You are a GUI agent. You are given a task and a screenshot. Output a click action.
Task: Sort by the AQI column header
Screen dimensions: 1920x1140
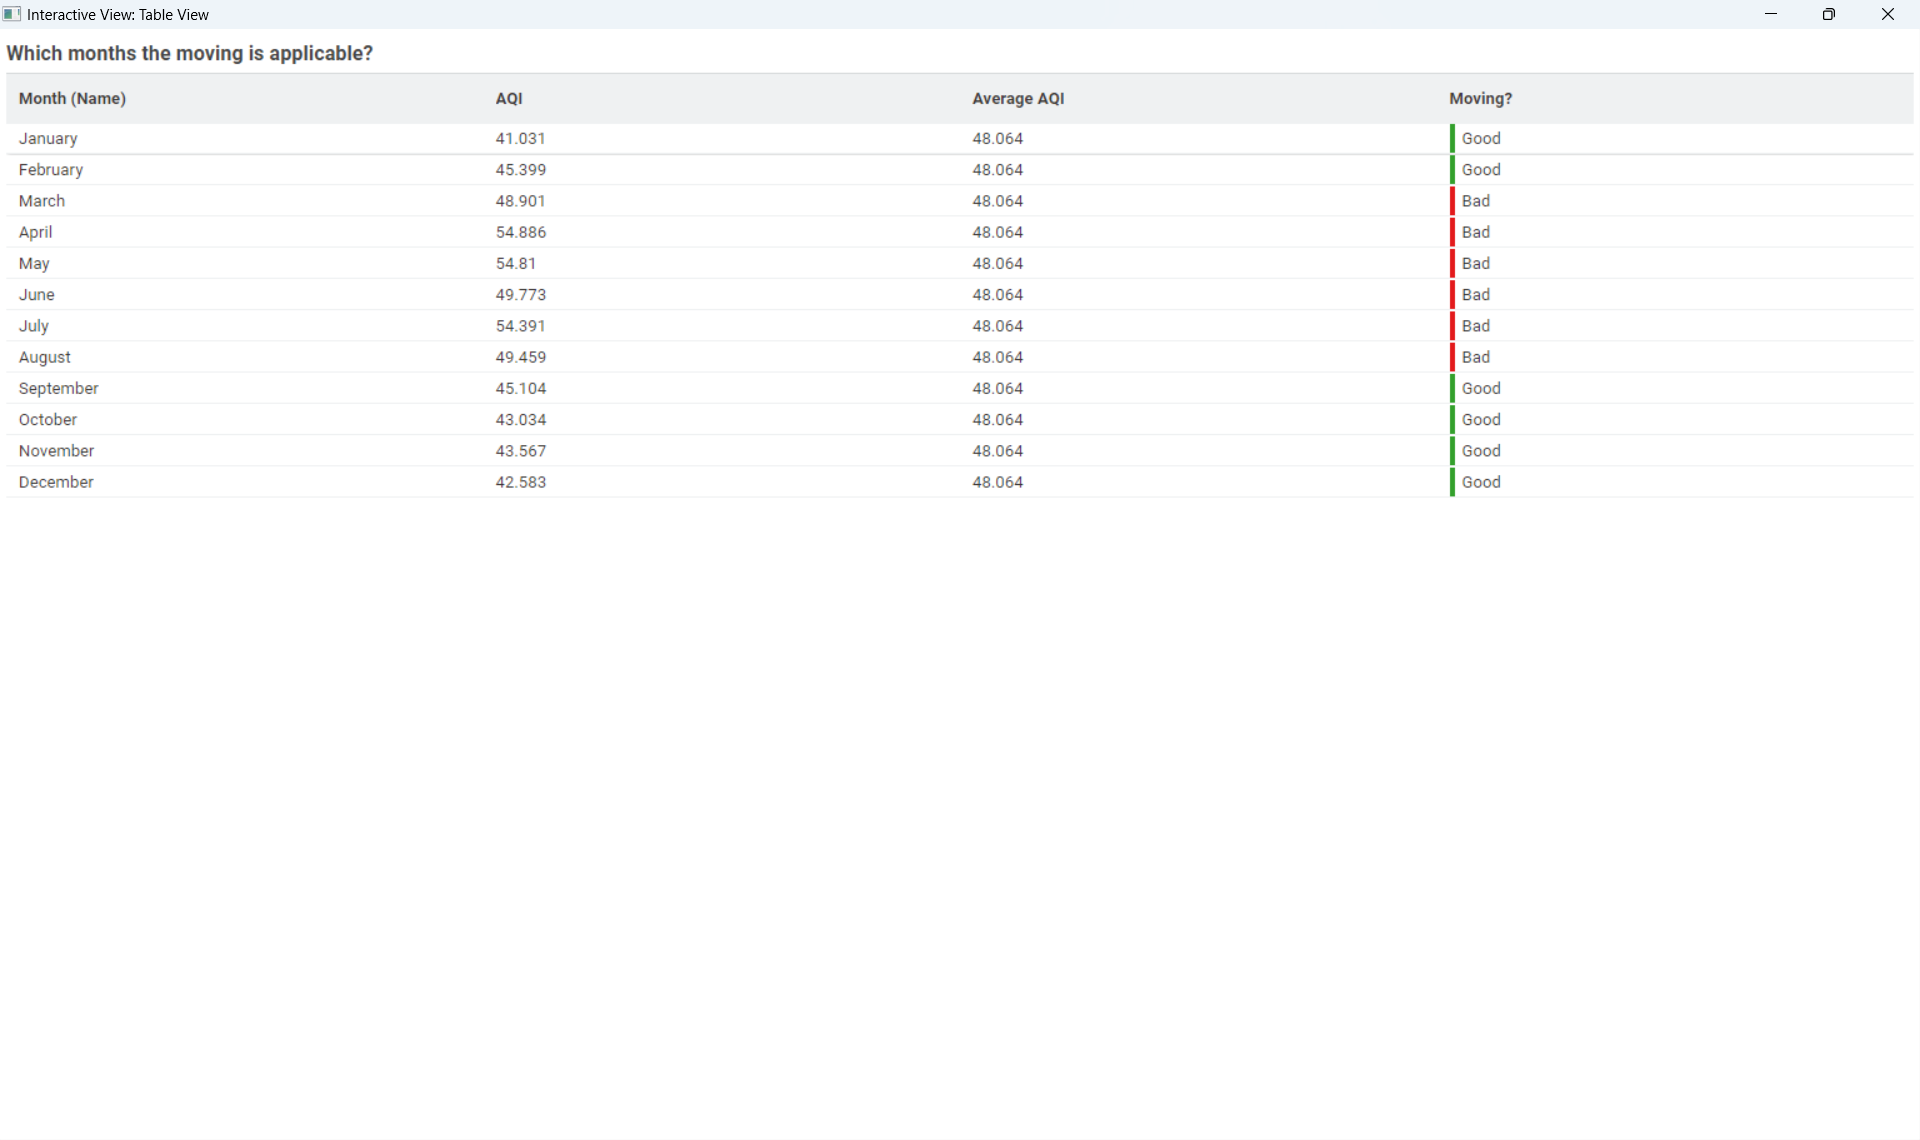509,99
